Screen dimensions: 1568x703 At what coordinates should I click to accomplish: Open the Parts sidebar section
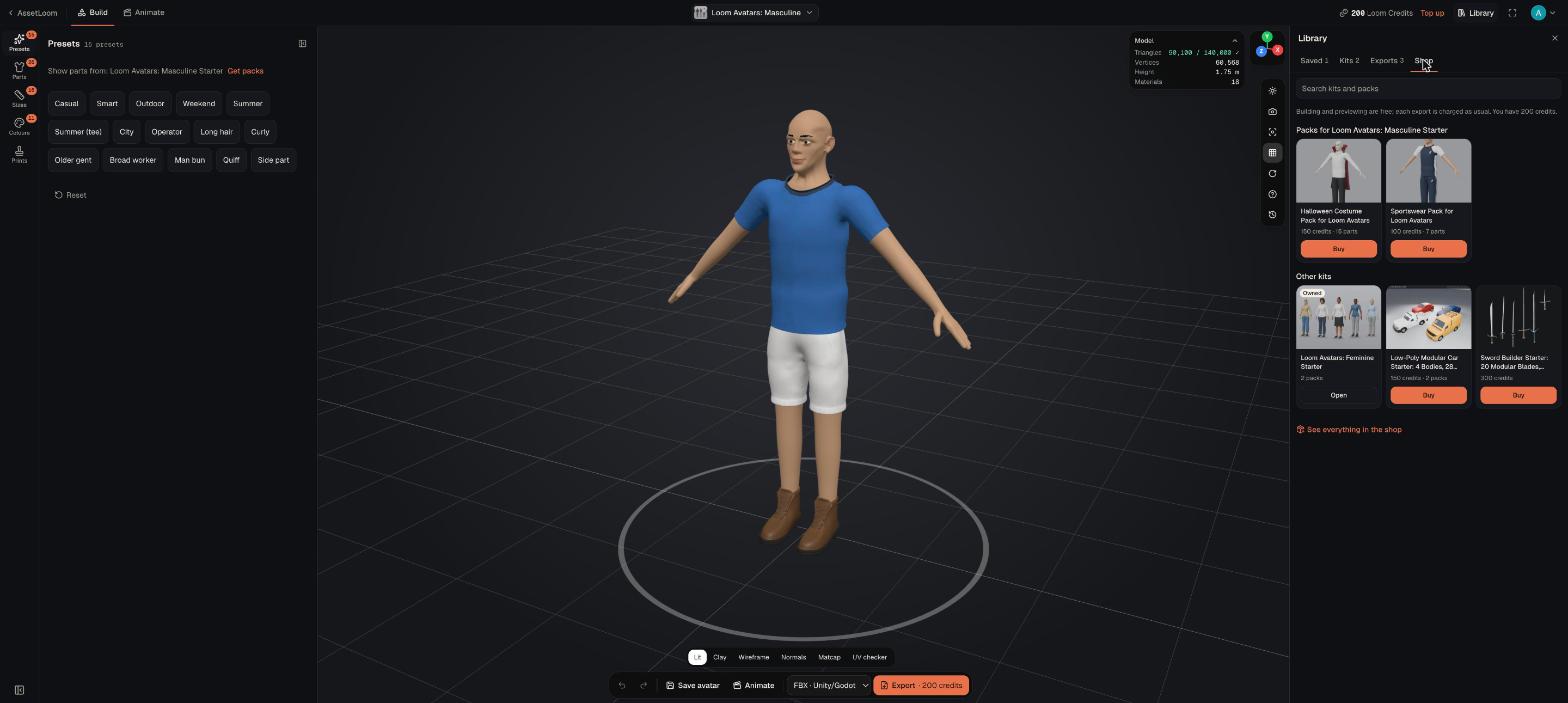[19, 70]
